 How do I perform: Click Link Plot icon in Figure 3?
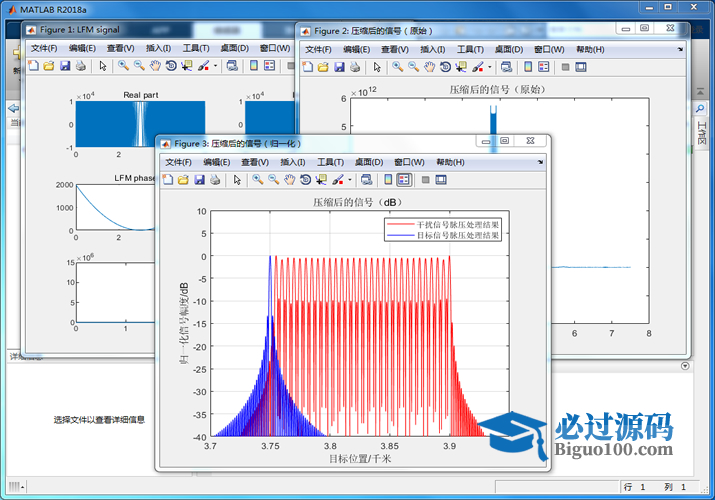click(366, 180)
